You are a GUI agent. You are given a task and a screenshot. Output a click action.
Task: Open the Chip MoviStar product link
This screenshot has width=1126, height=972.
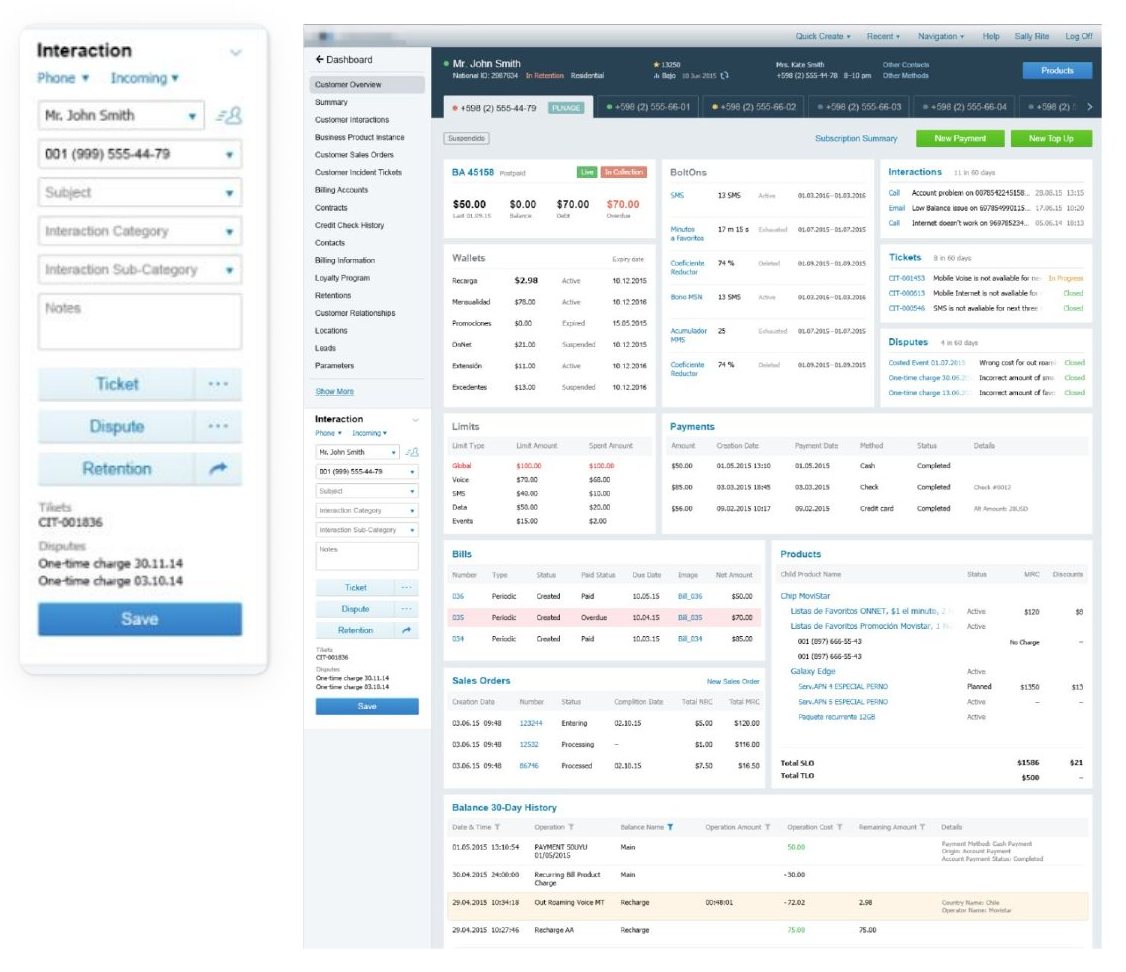coord(805,597)
